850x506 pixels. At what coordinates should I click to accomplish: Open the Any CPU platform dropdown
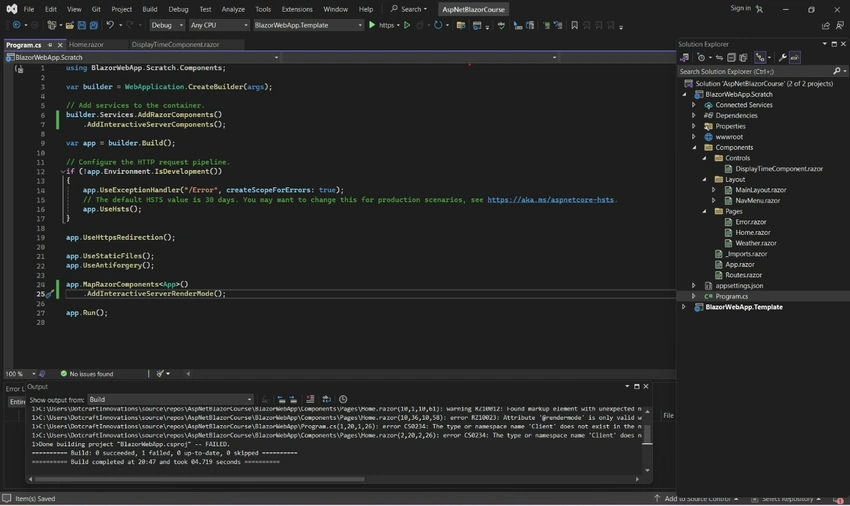point(219,25)
